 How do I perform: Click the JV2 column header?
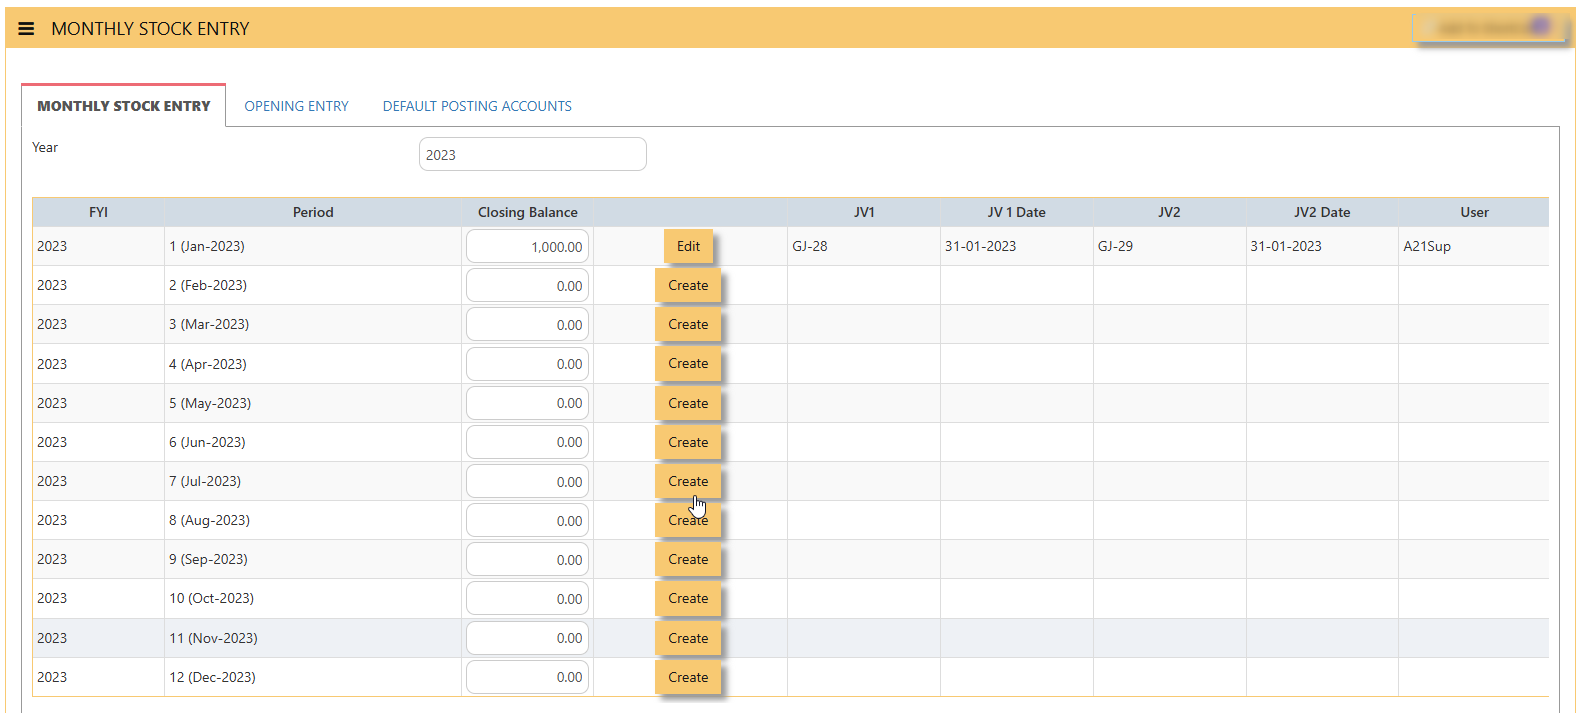click(1169, 212)
